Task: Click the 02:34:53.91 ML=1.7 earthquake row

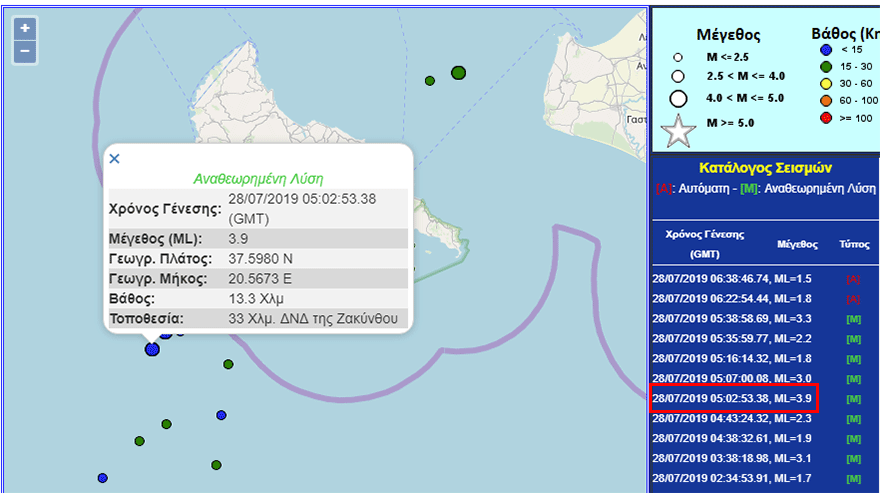Action: 732,478
